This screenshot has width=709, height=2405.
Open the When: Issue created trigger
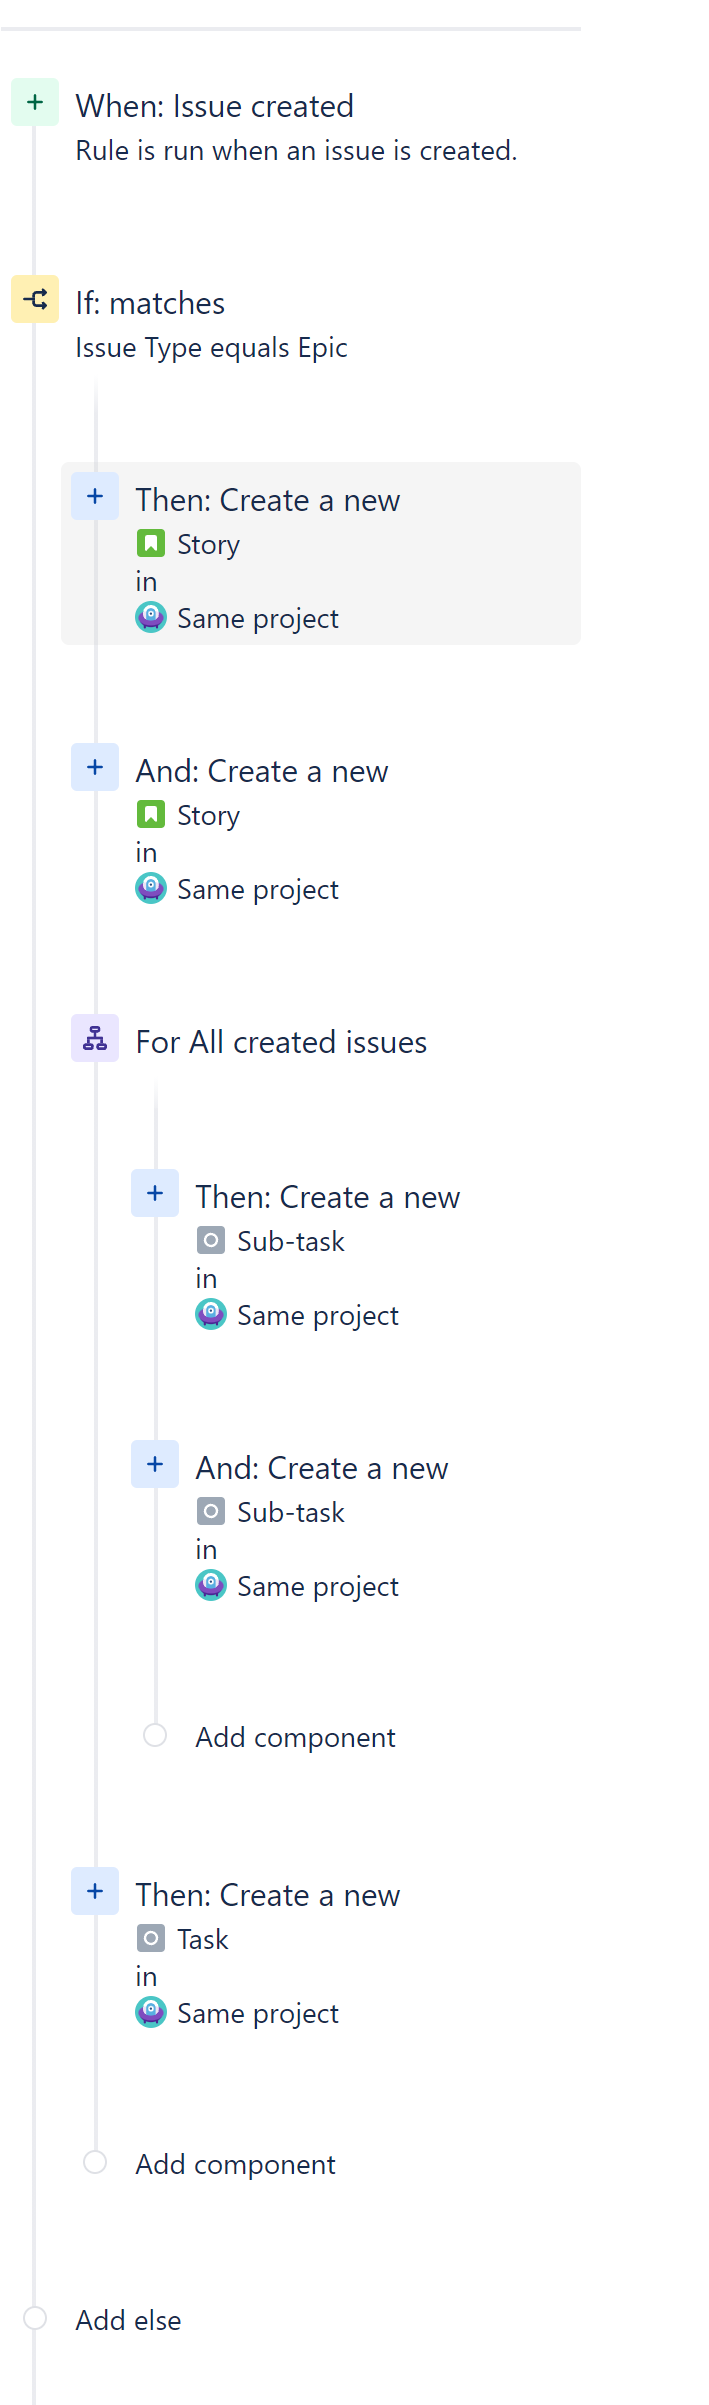214,106
